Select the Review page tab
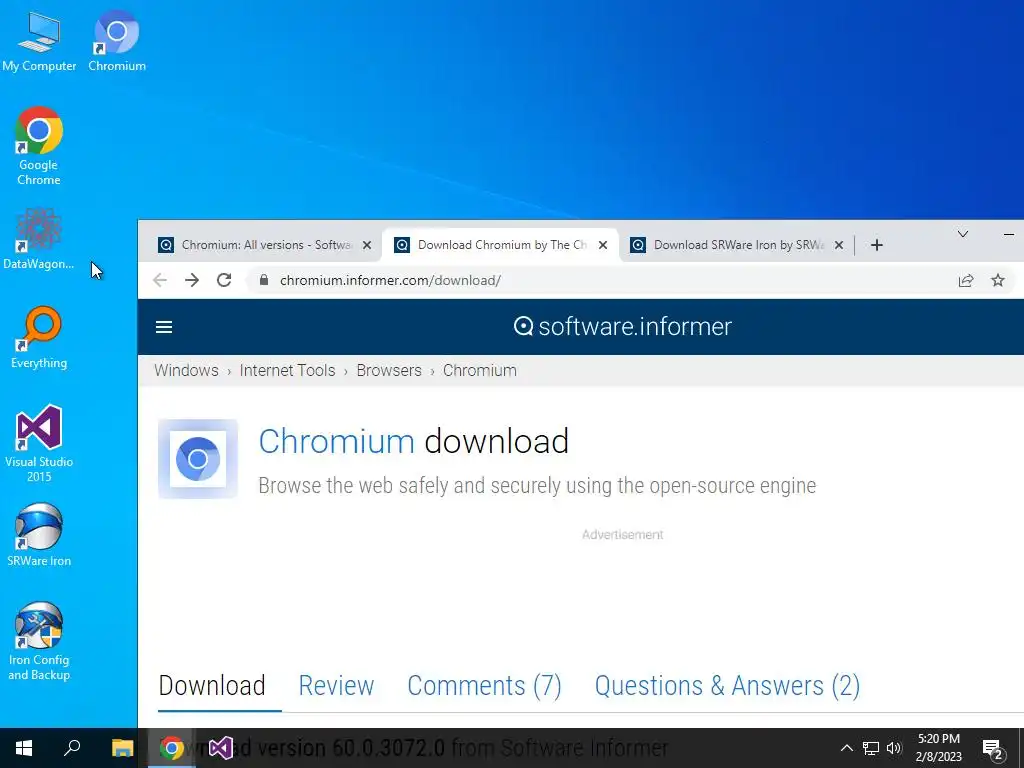 click(336, 686)
